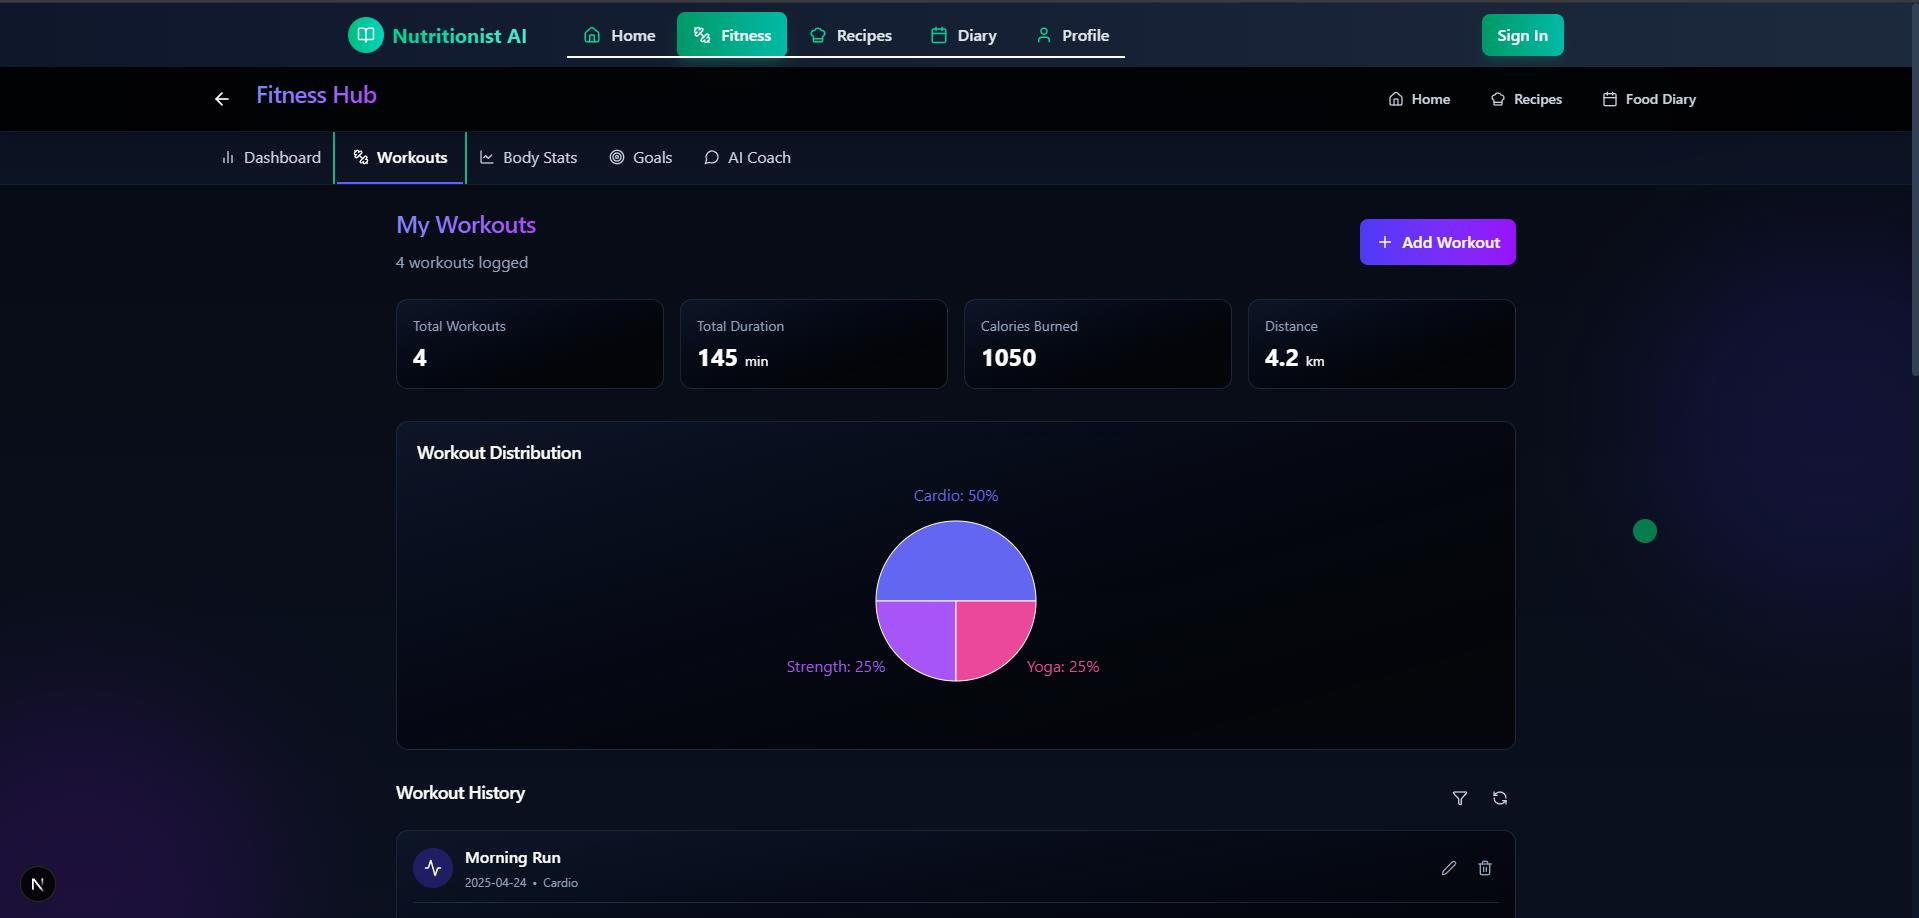
Task: Click the Nutritionist AI book logo icon
Action: coord(366,35)
